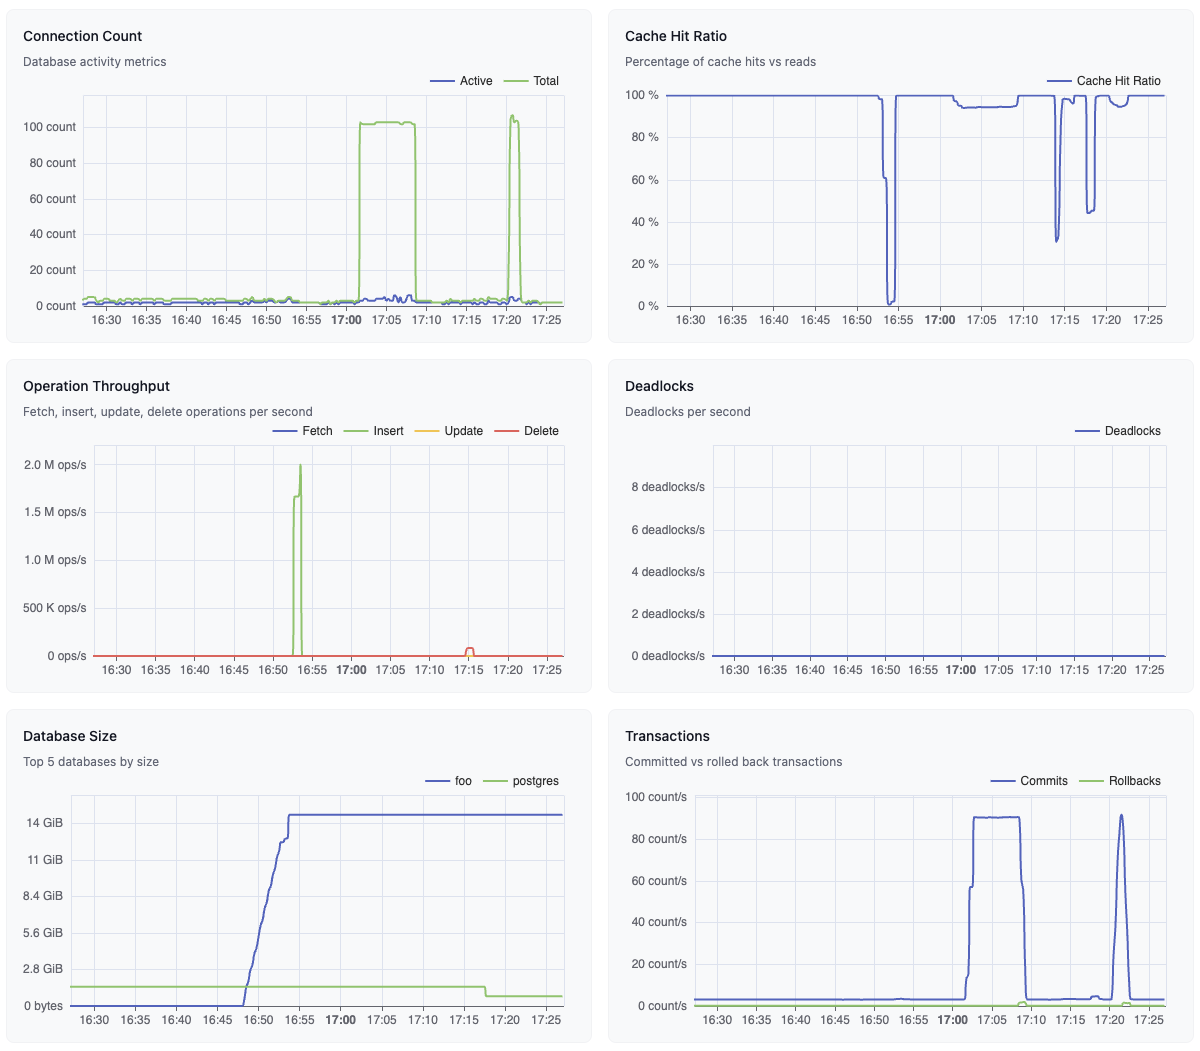Click the postgres size step-down near 17:18

[485, 992]
